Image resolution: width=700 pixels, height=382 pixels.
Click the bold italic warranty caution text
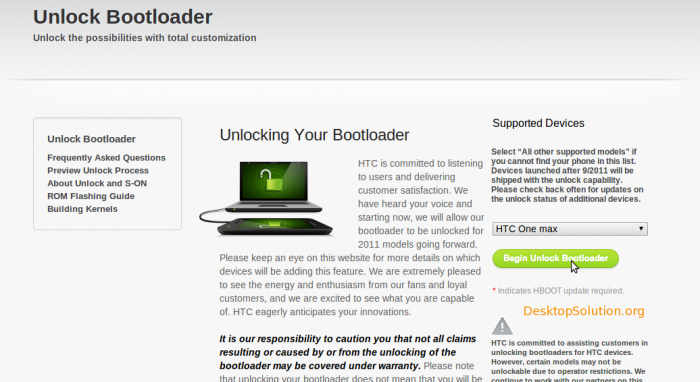tap(347, 352)
